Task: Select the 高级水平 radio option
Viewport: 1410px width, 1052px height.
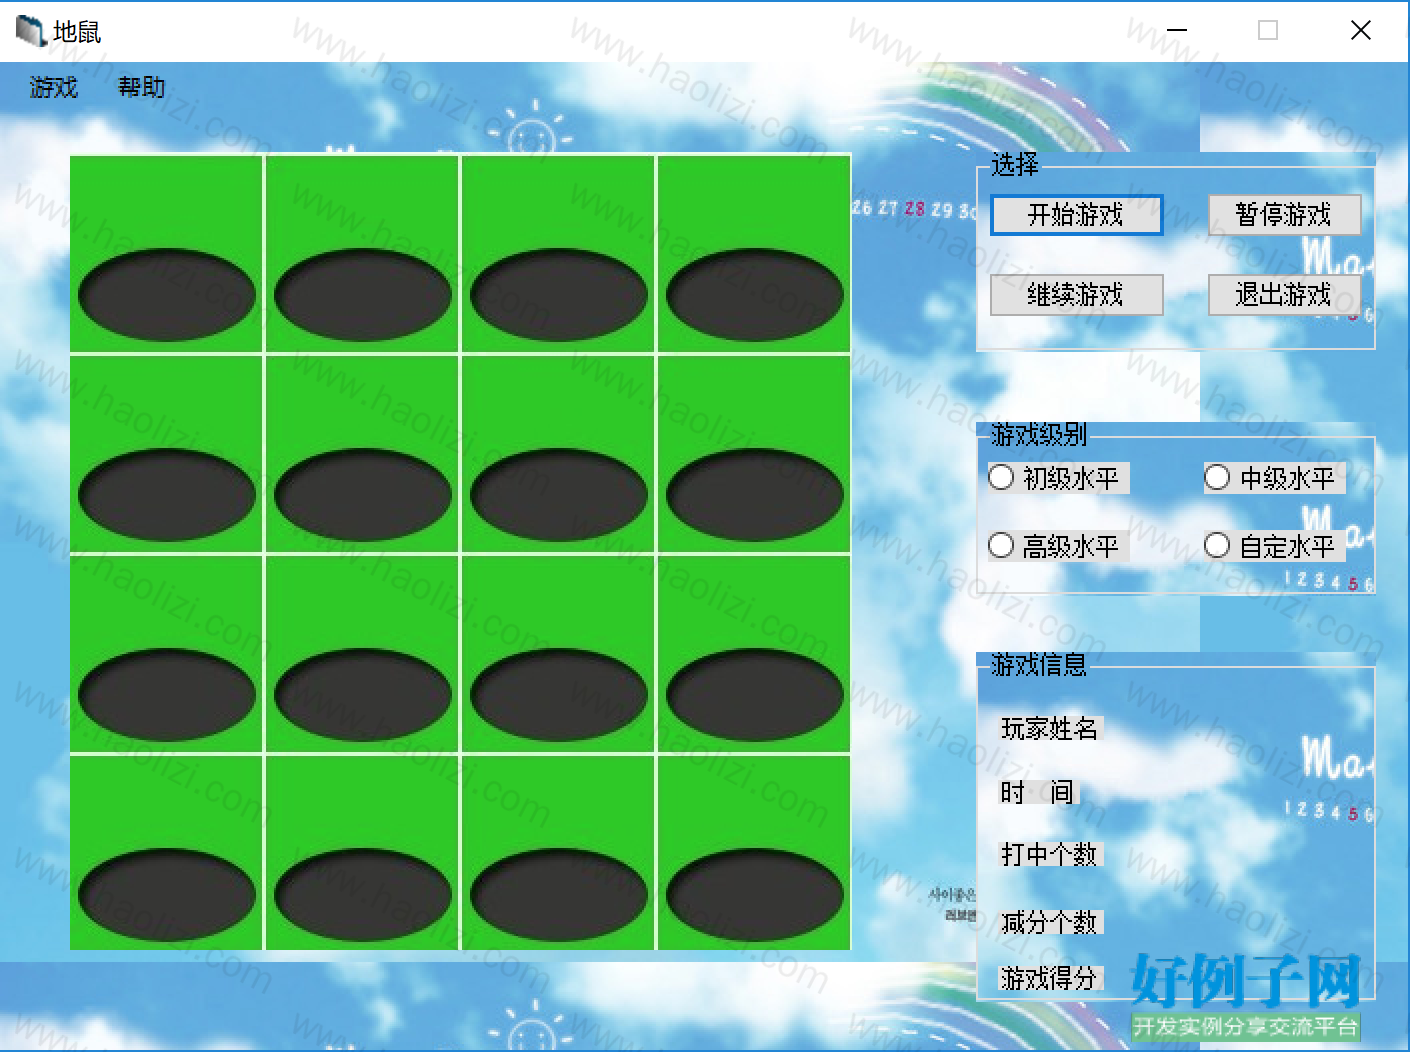Action: (x=1058, y=546)
